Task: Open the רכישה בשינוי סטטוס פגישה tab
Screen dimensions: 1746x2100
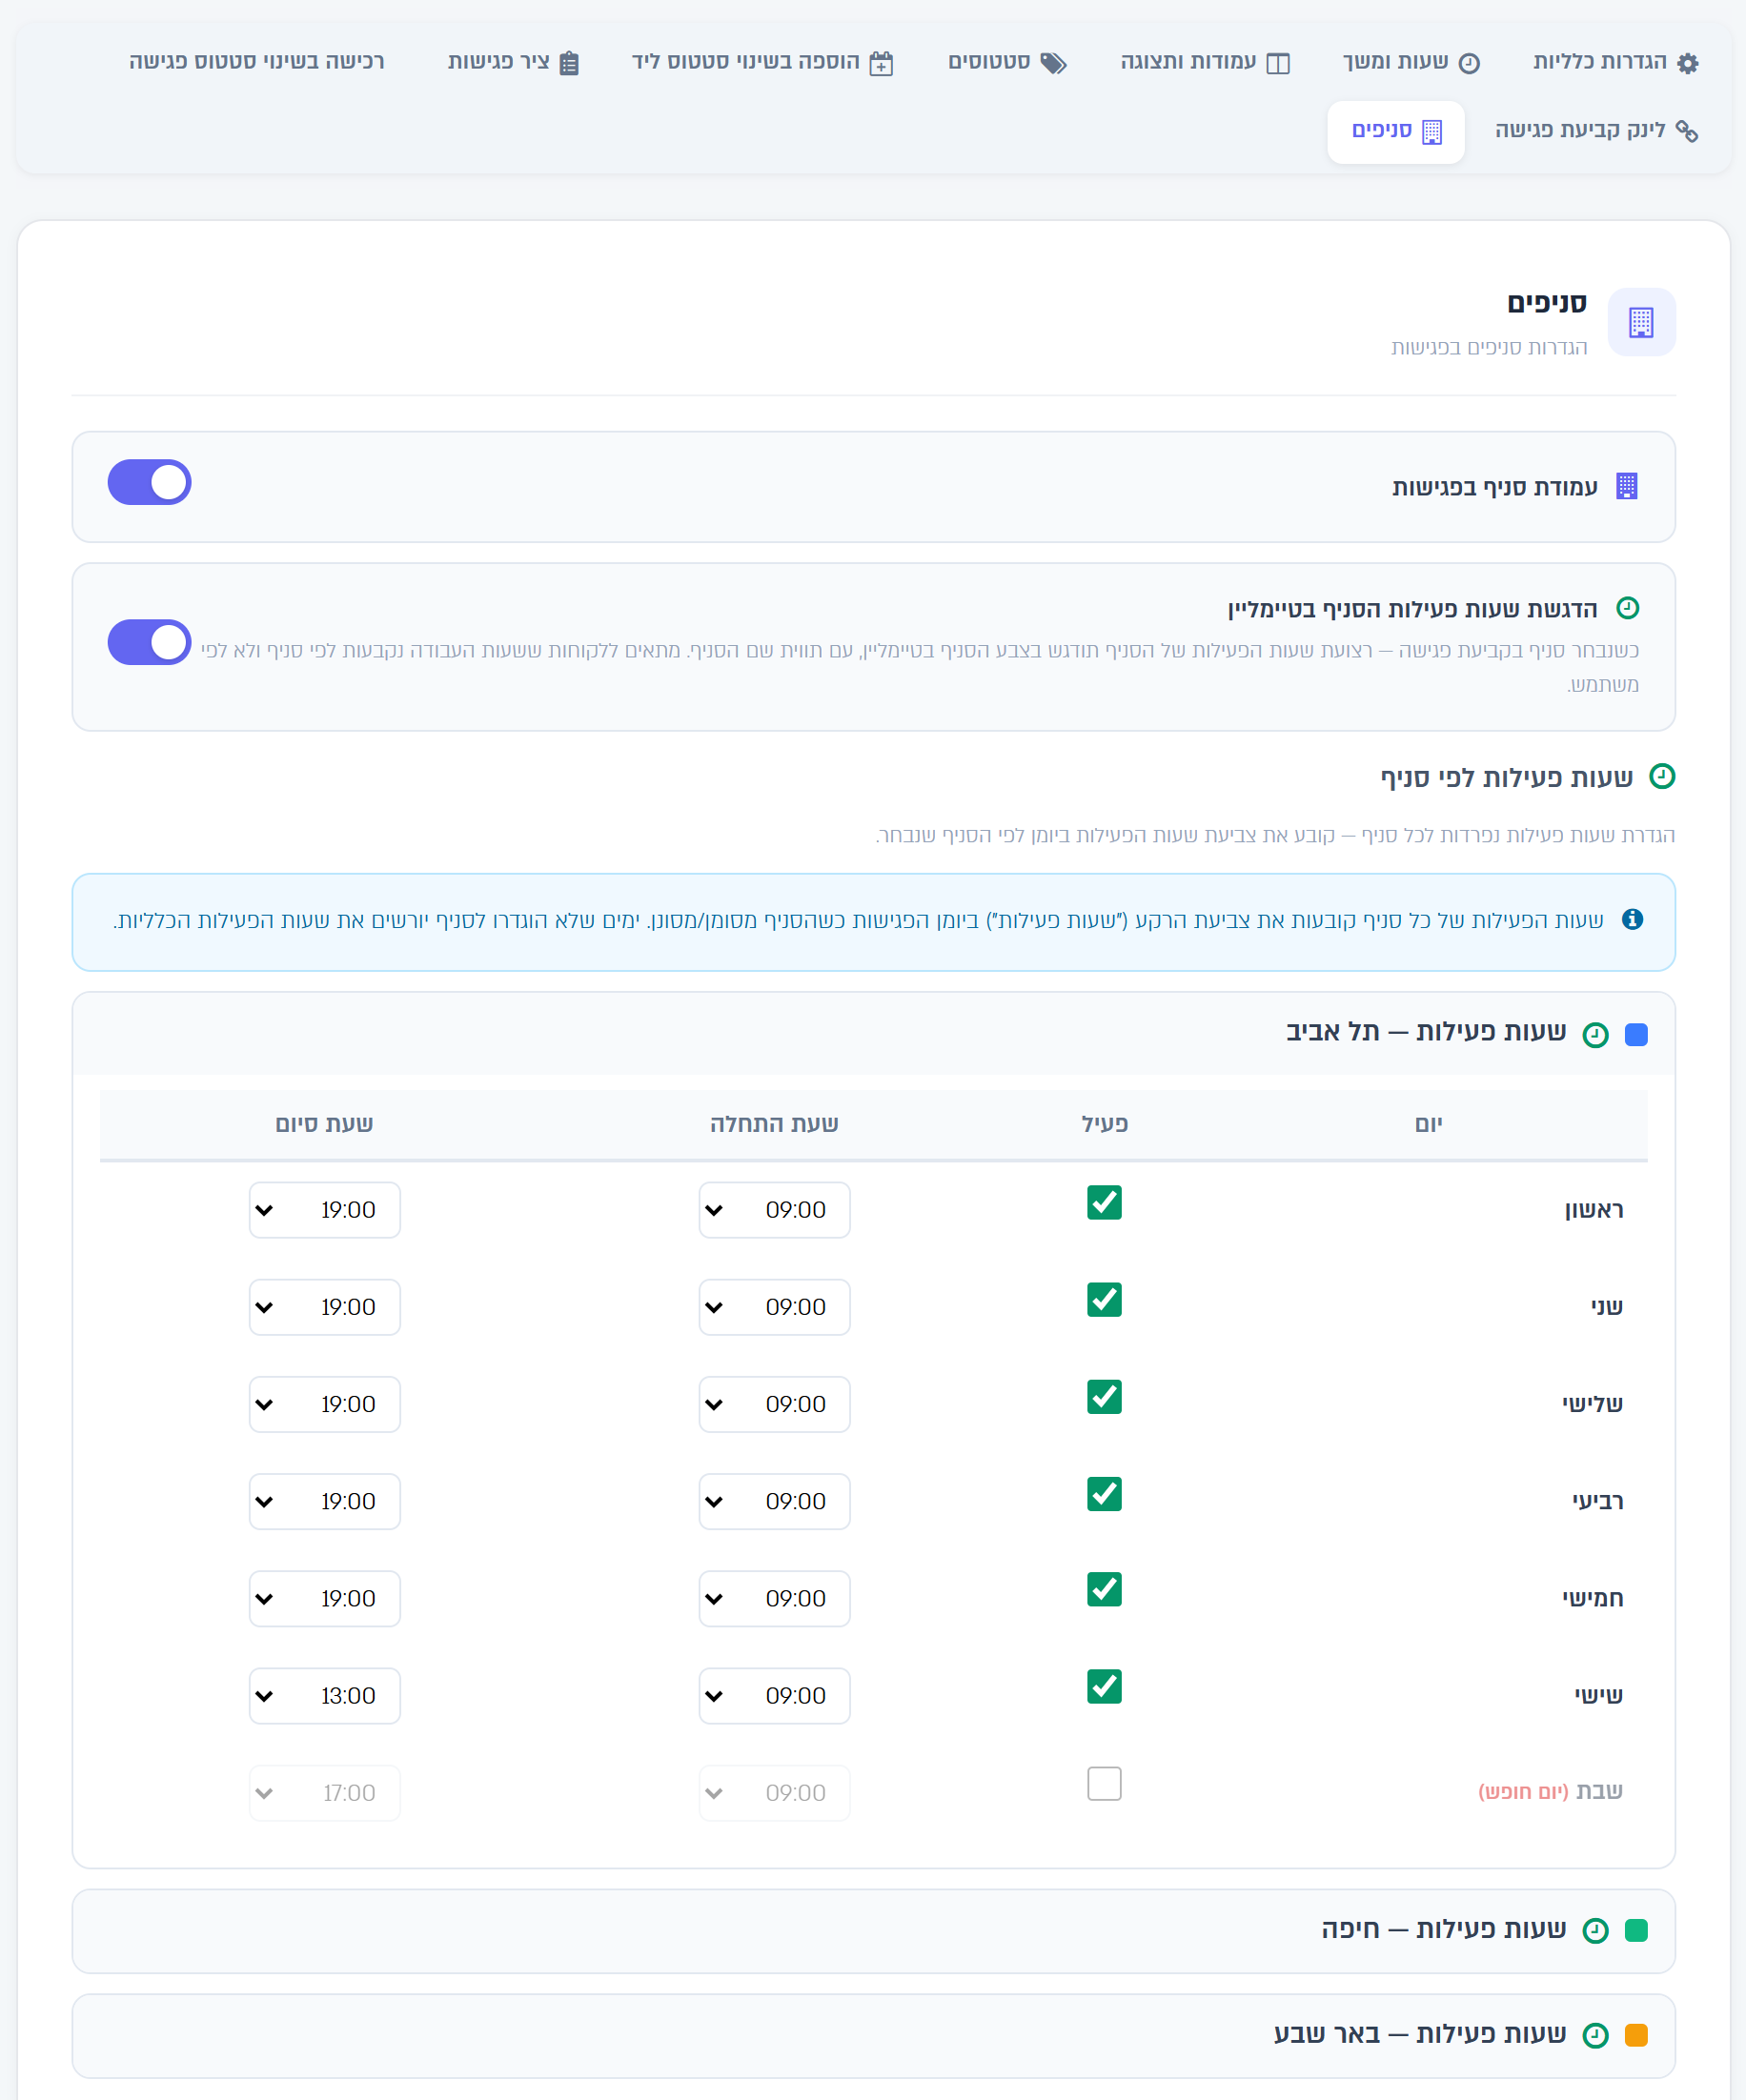Action: click(257, 62)
